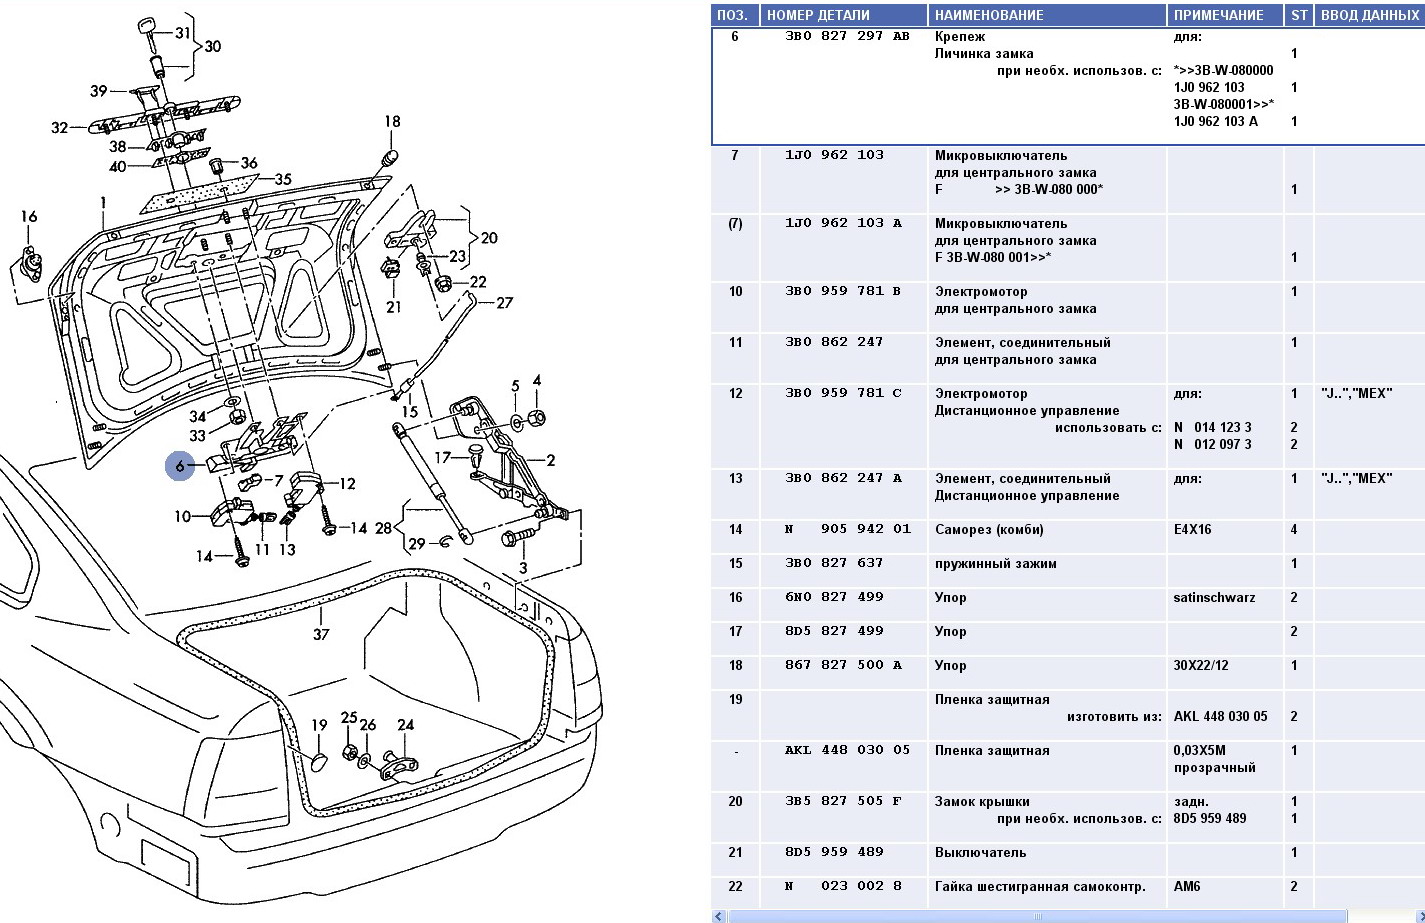The width and height of the screenshot is (1425, 923).
Task: Click diagram callout number 30 on lock cylinder
Action: point(213,46)
